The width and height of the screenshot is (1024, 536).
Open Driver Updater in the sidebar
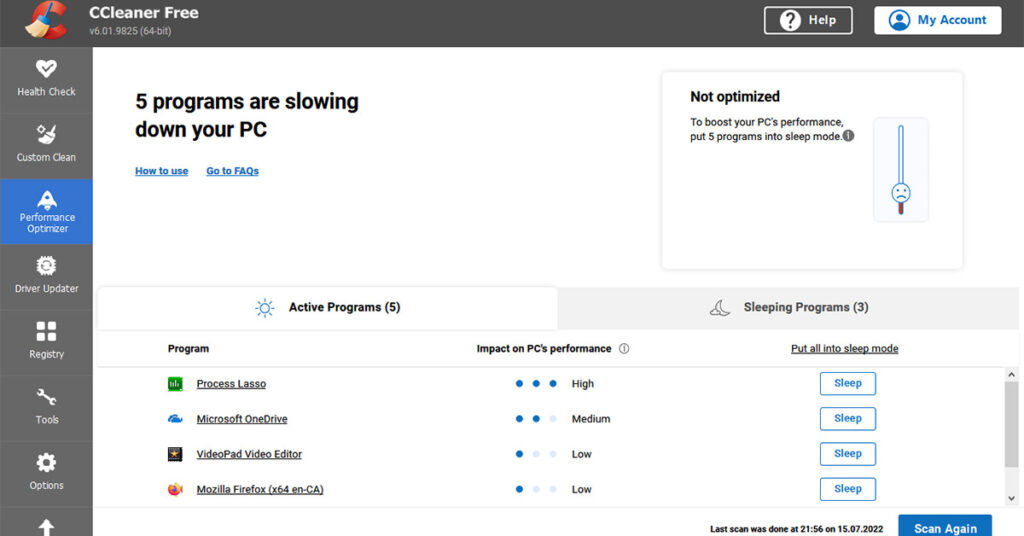point(46,275)
